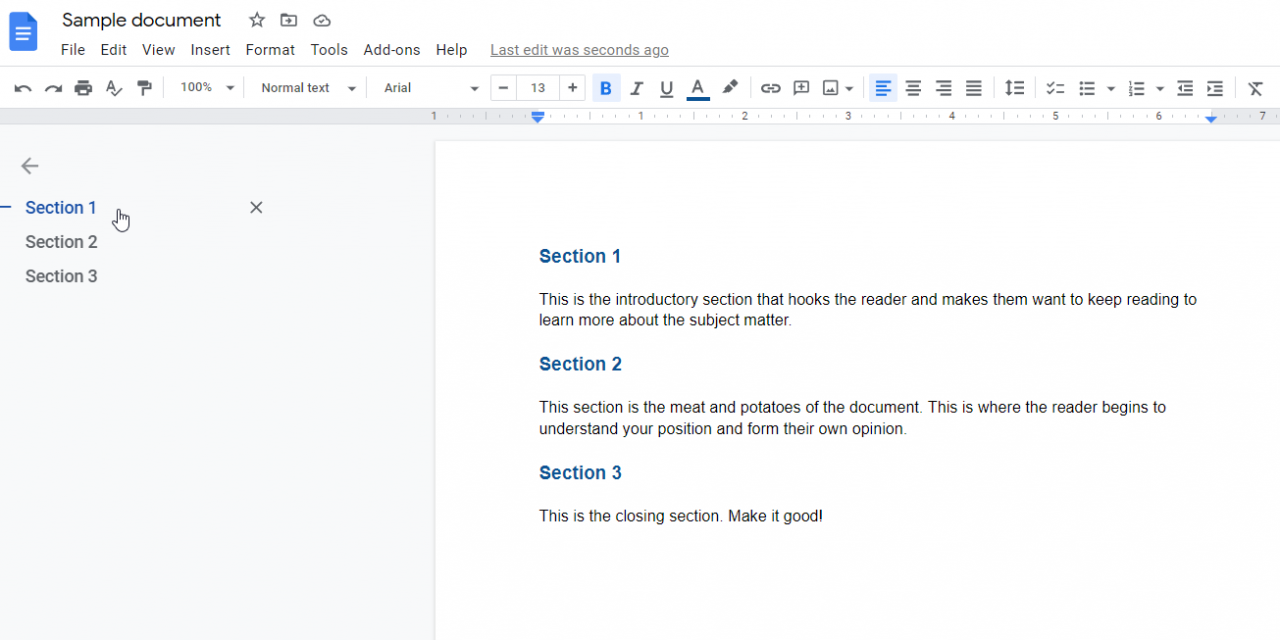Toggle italic formatting
The width and height of the screenshot is (1280, 640).
636,88
